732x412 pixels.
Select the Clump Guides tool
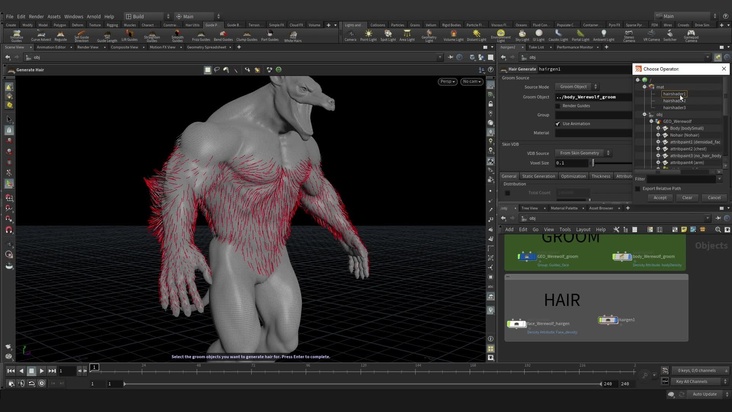(x=246, y=36)
